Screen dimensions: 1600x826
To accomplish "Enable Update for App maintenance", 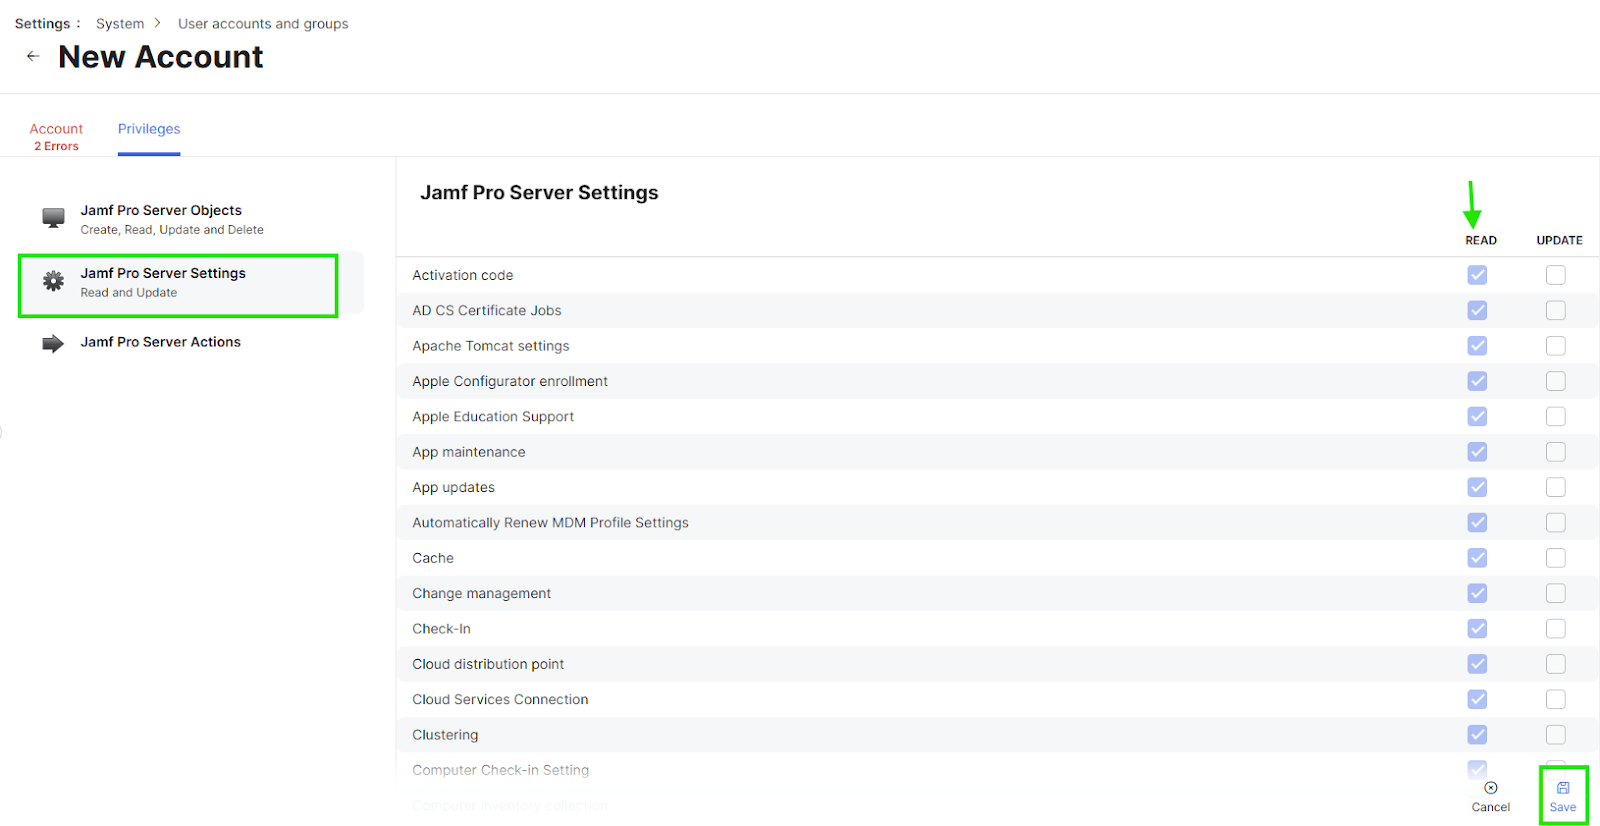I will 1556,452.
